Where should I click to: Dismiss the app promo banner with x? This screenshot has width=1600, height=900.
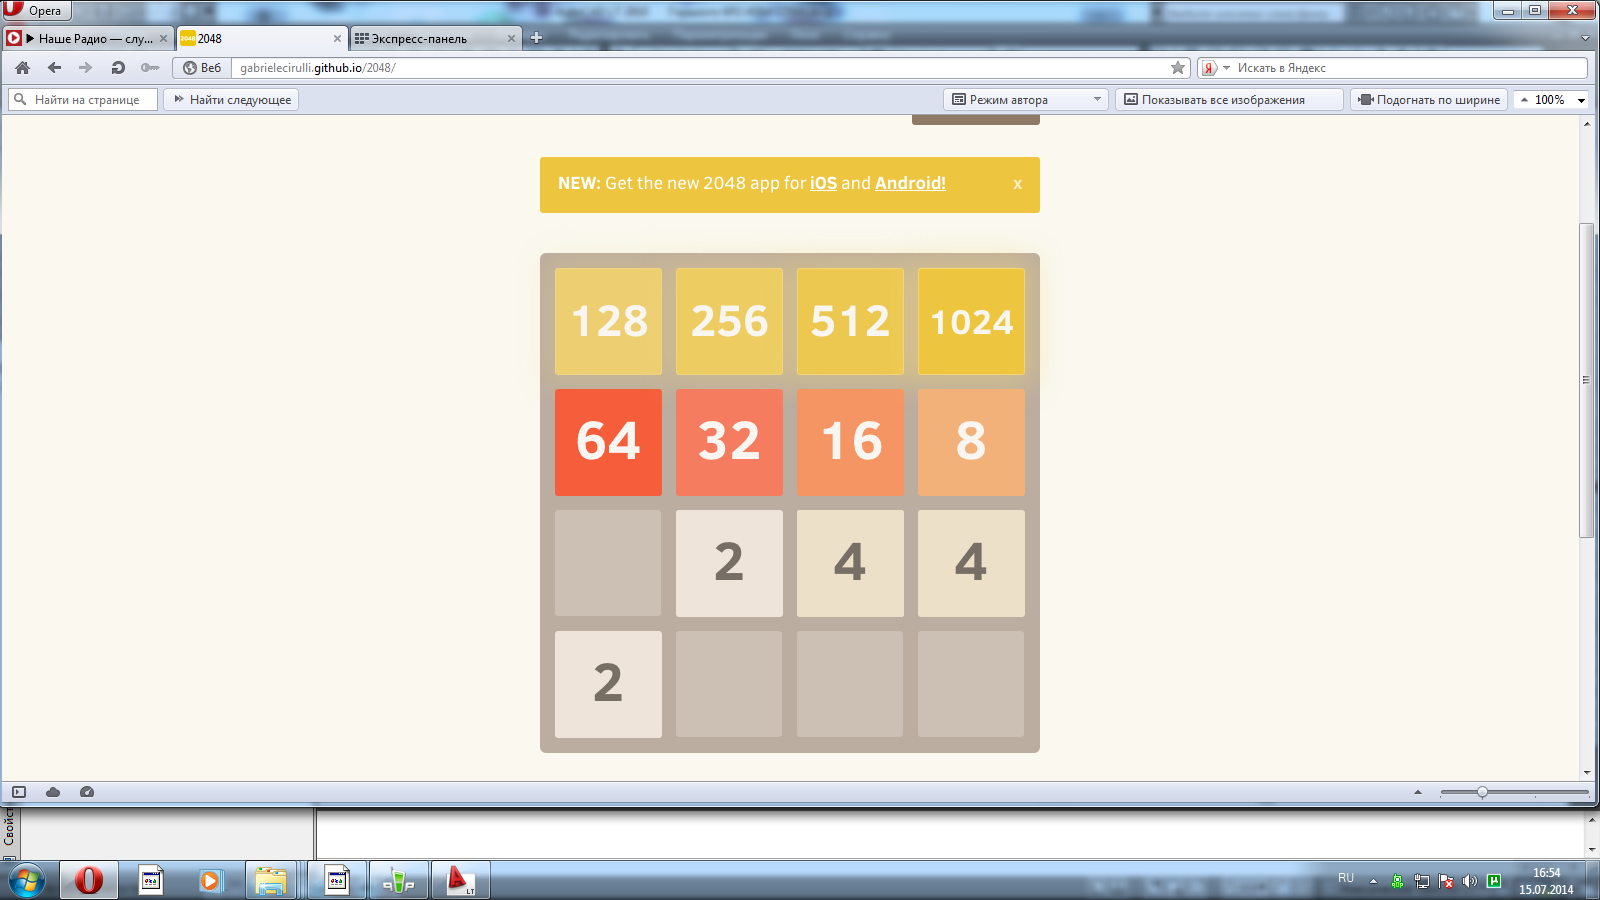[x=1017, y=184]
